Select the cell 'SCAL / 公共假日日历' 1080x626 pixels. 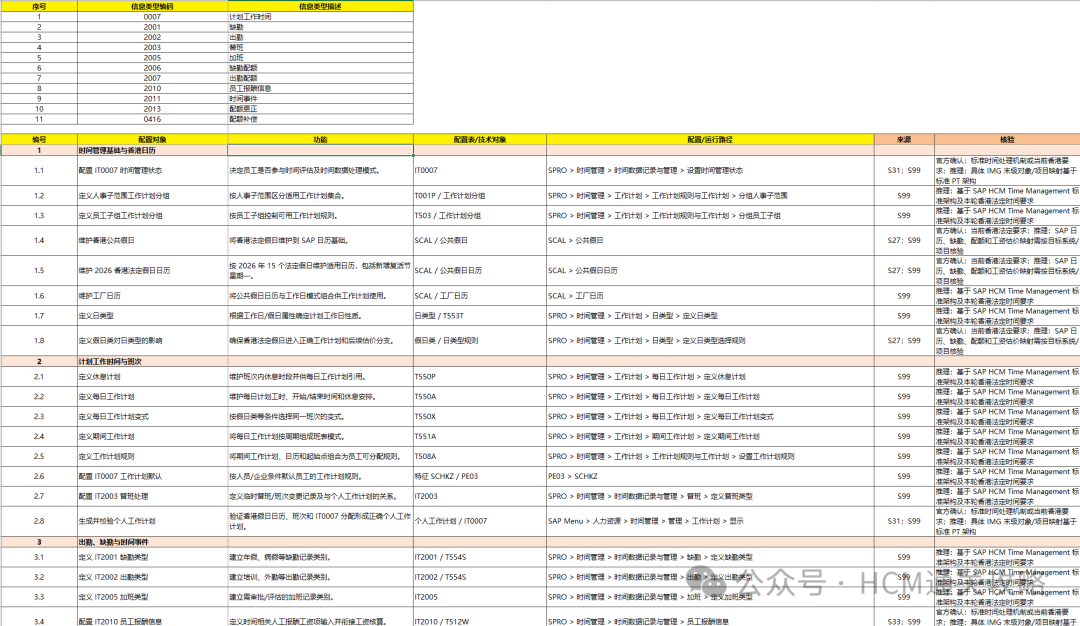point(480,271)
